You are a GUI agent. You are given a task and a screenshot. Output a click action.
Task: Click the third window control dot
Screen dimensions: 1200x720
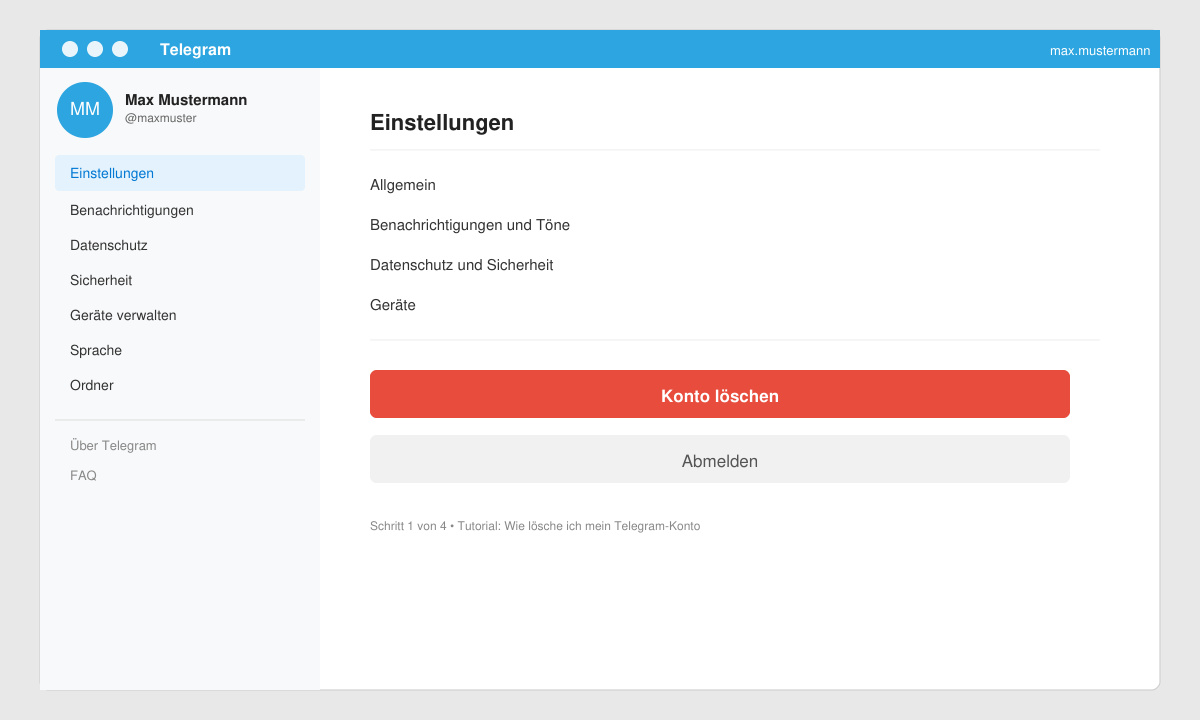click(120, 49)
